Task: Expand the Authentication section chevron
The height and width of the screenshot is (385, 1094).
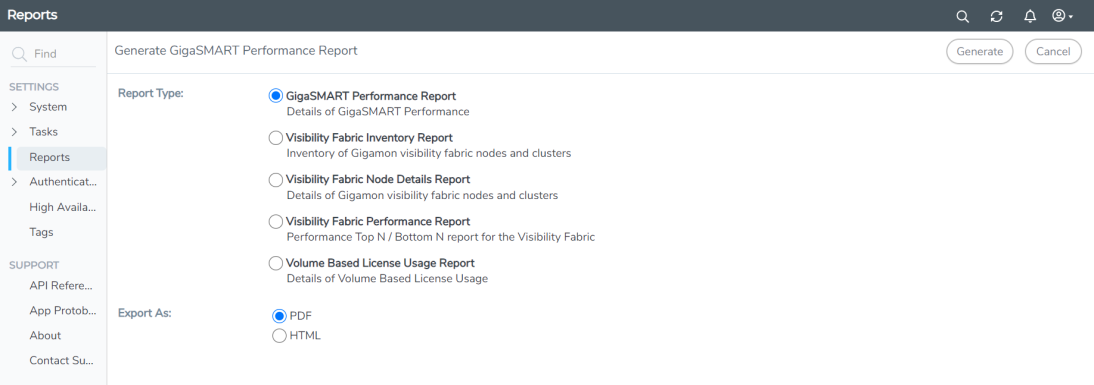Action: [x=14, y=182]
